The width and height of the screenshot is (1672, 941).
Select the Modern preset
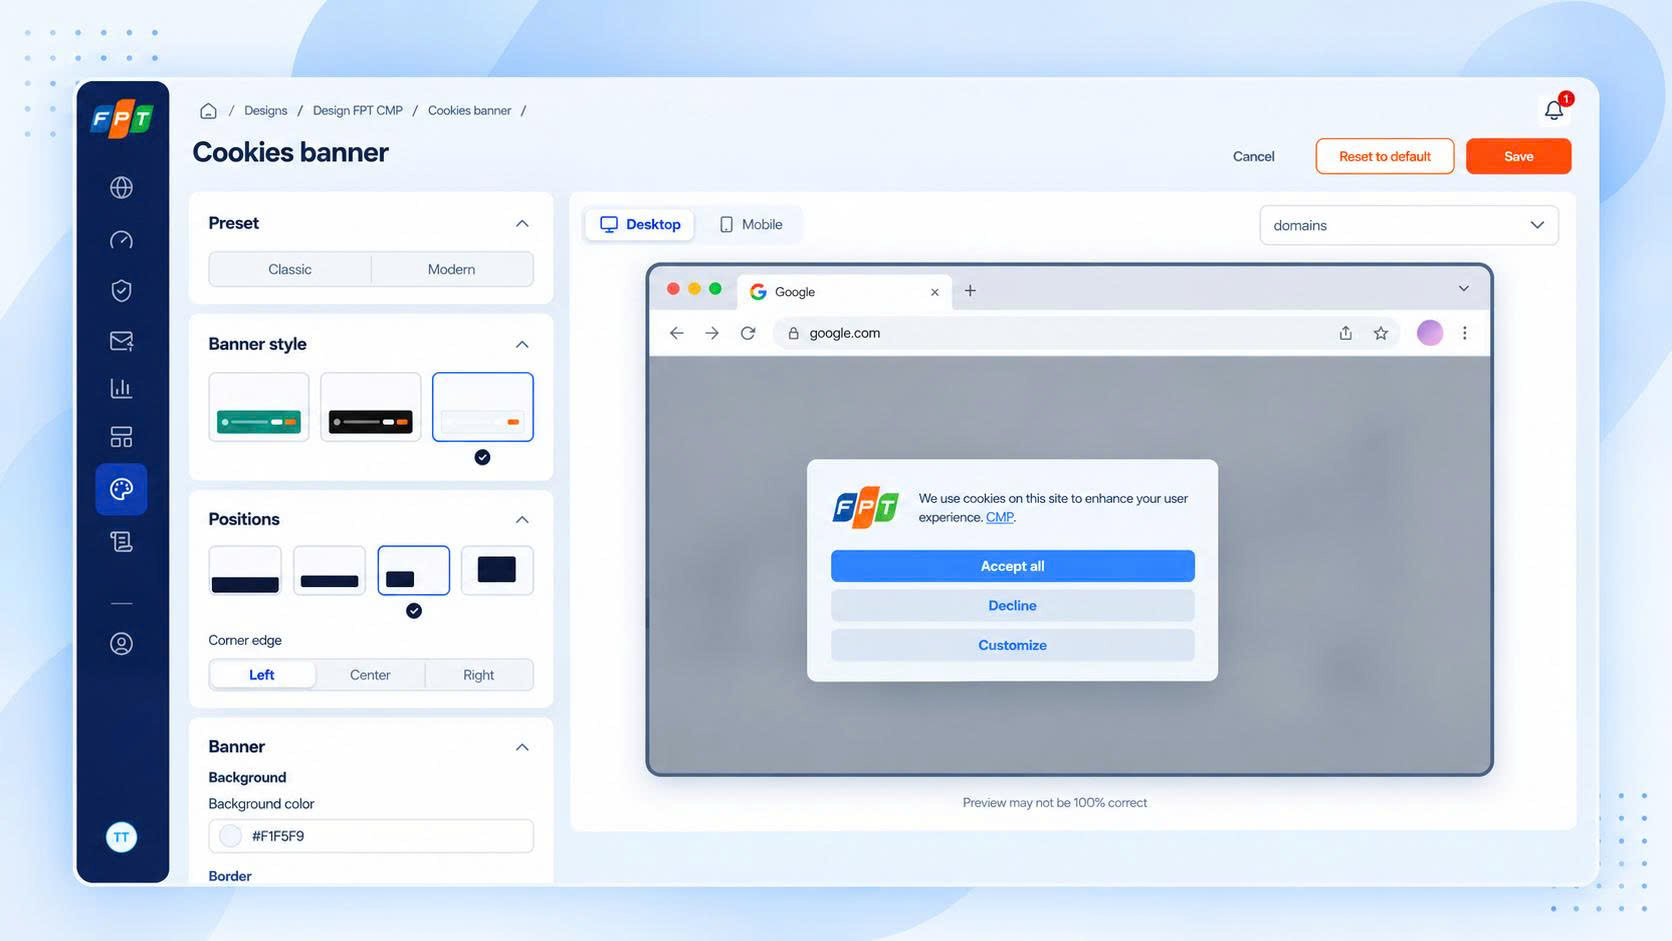click(x=452, y=269)
